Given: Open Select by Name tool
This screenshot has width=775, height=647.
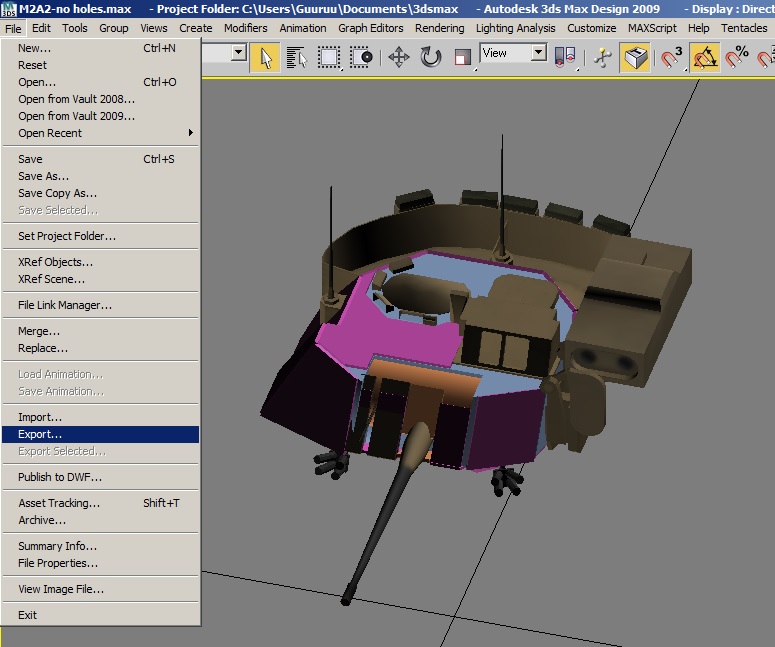Looking at the screenshot, I should (297, 58).
